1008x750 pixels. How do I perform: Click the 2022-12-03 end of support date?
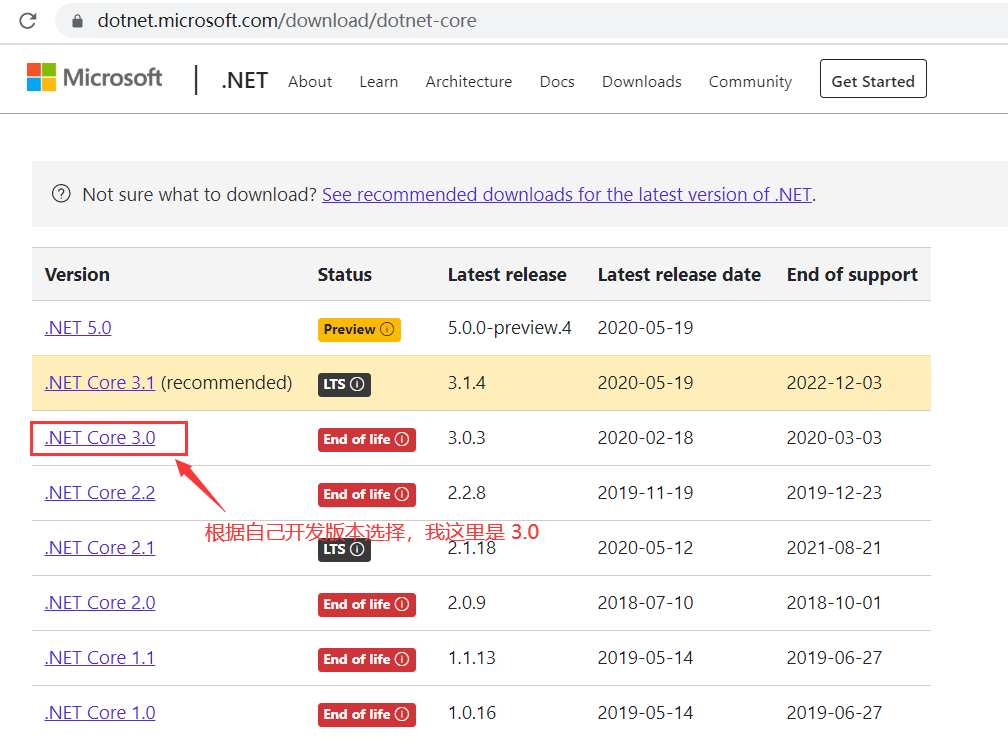pyautogui.click(x=834, y=382)
